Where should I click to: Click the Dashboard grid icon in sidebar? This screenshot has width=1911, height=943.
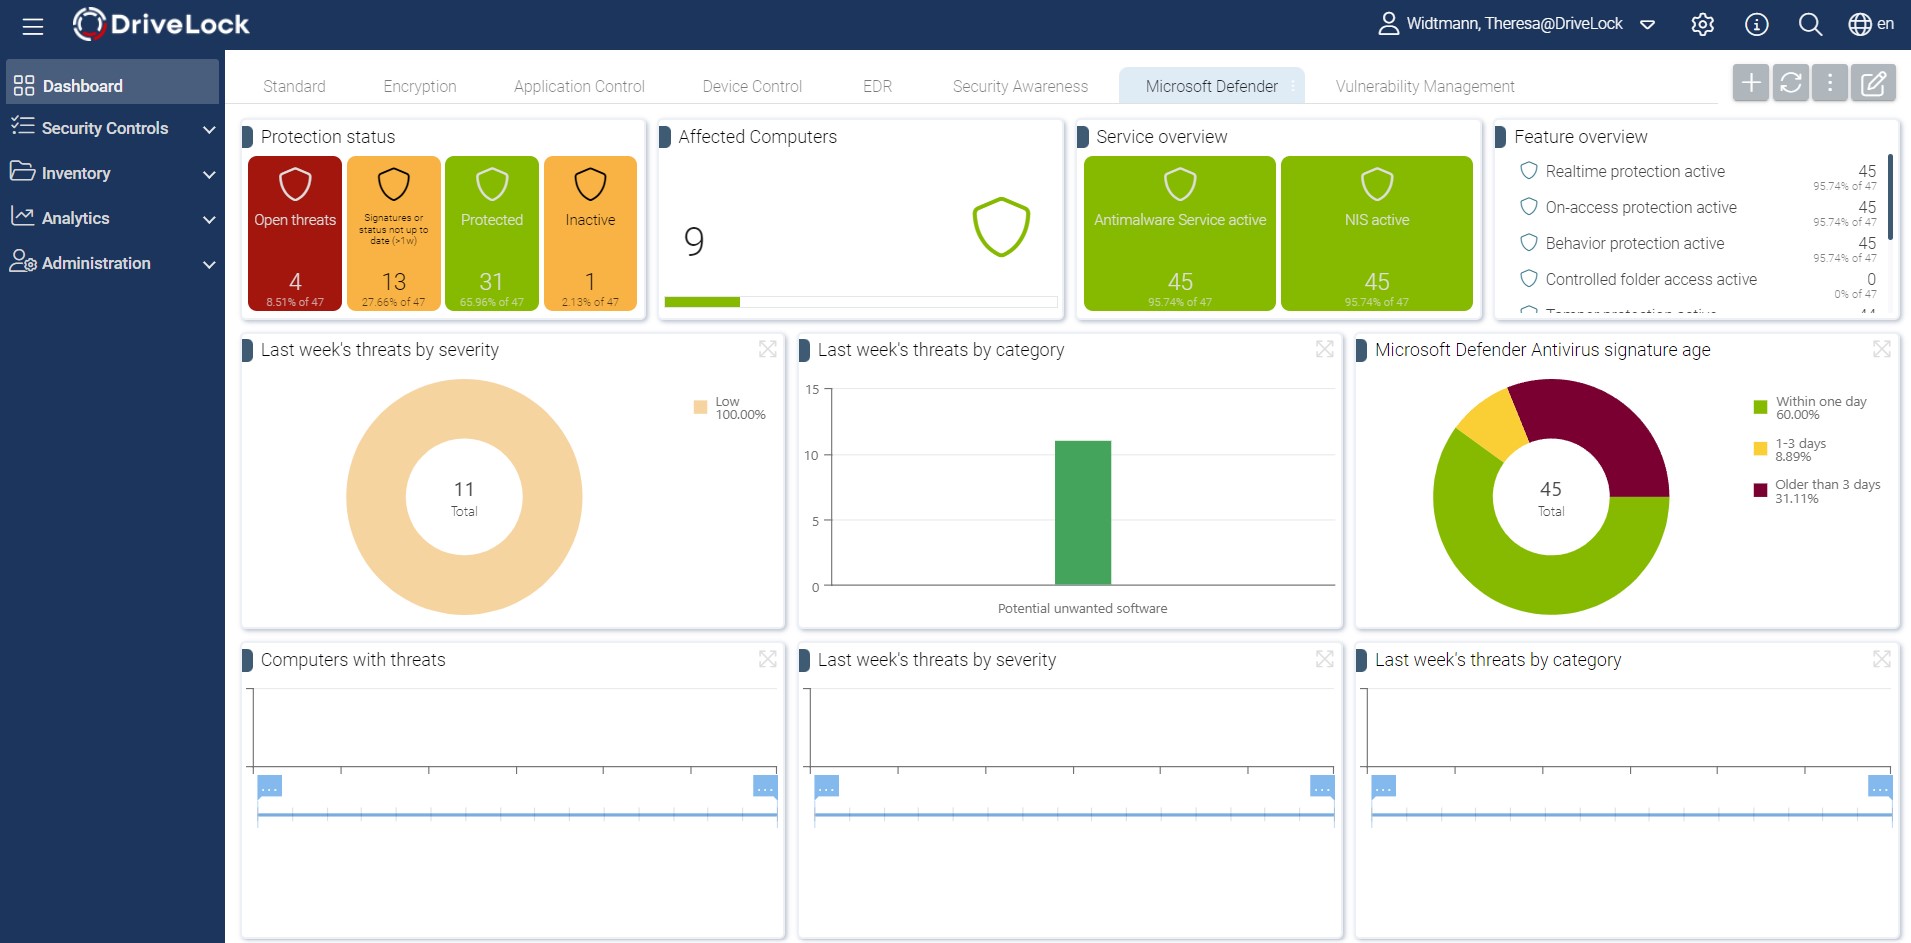[24, 86]
